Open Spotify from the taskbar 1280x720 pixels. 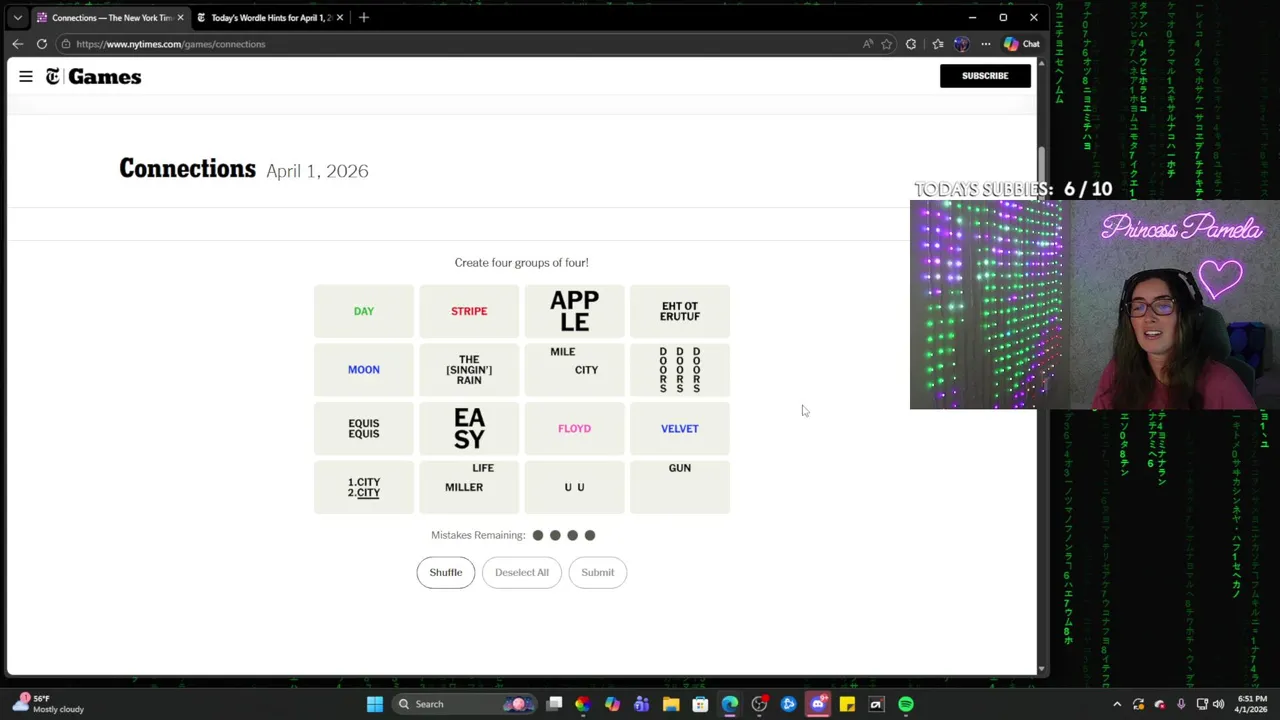(x=906, y=704)
